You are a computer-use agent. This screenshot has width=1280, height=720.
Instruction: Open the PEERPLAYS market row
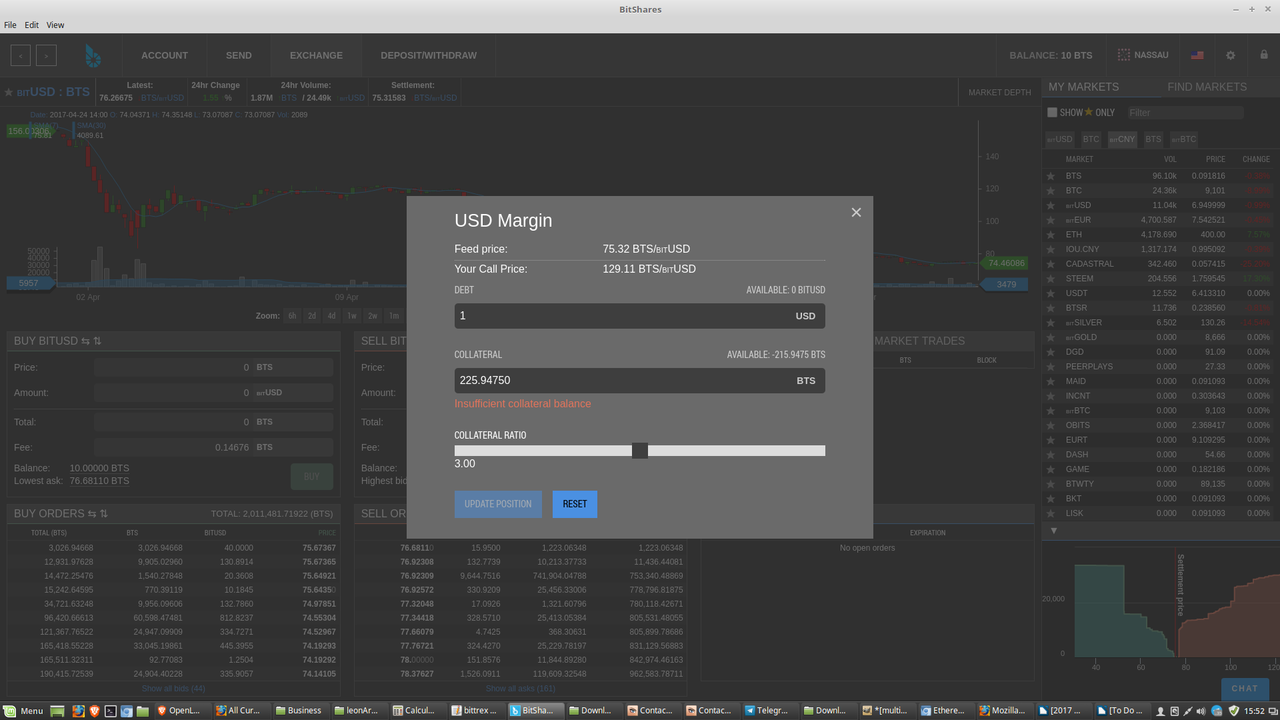click(x=1160, y=367)
